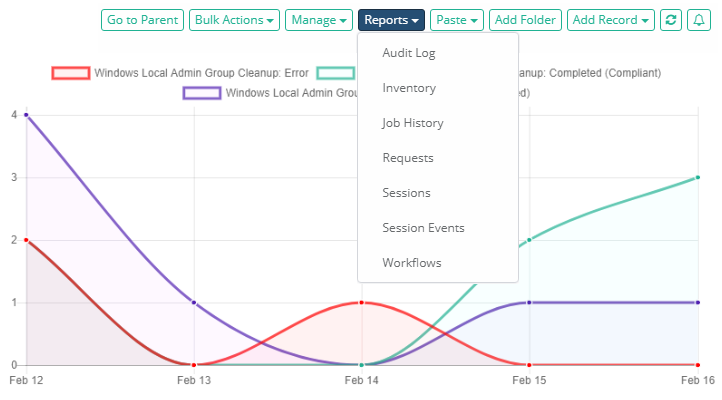Toggle the red Error series legend swatch

[x=70, y=73]
